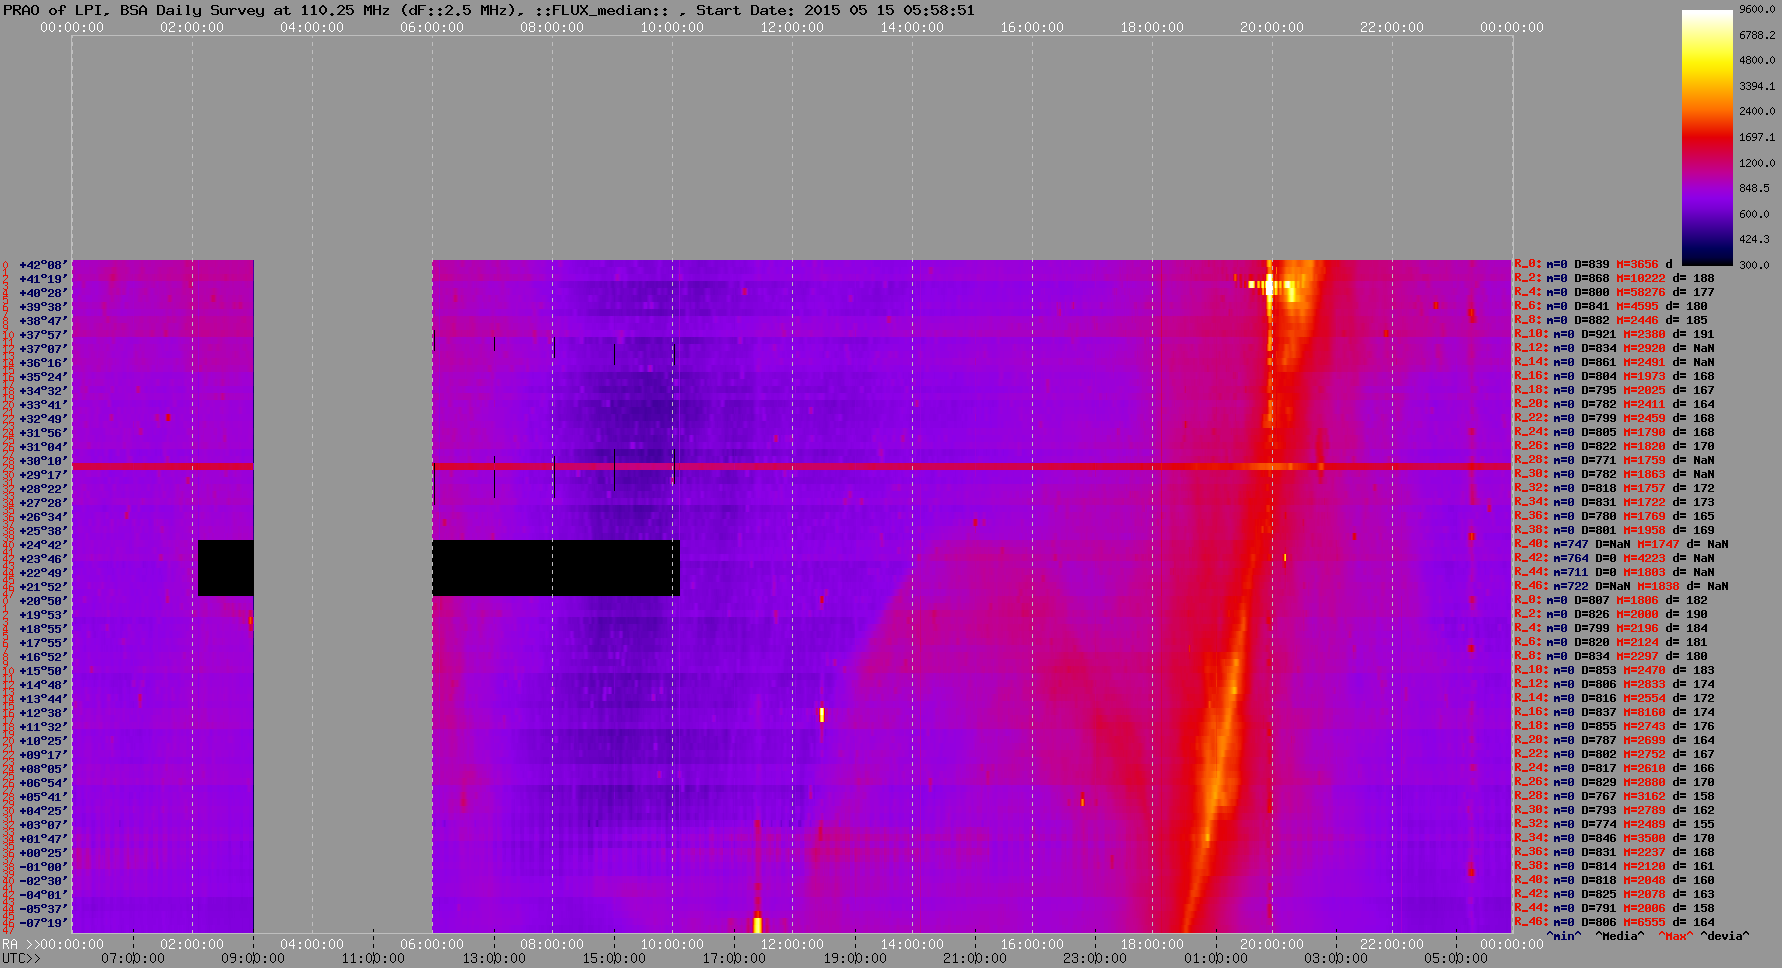Click 16:00:00 on the top time axis
1782x968 pixels.
click(x=1032, y=27)
